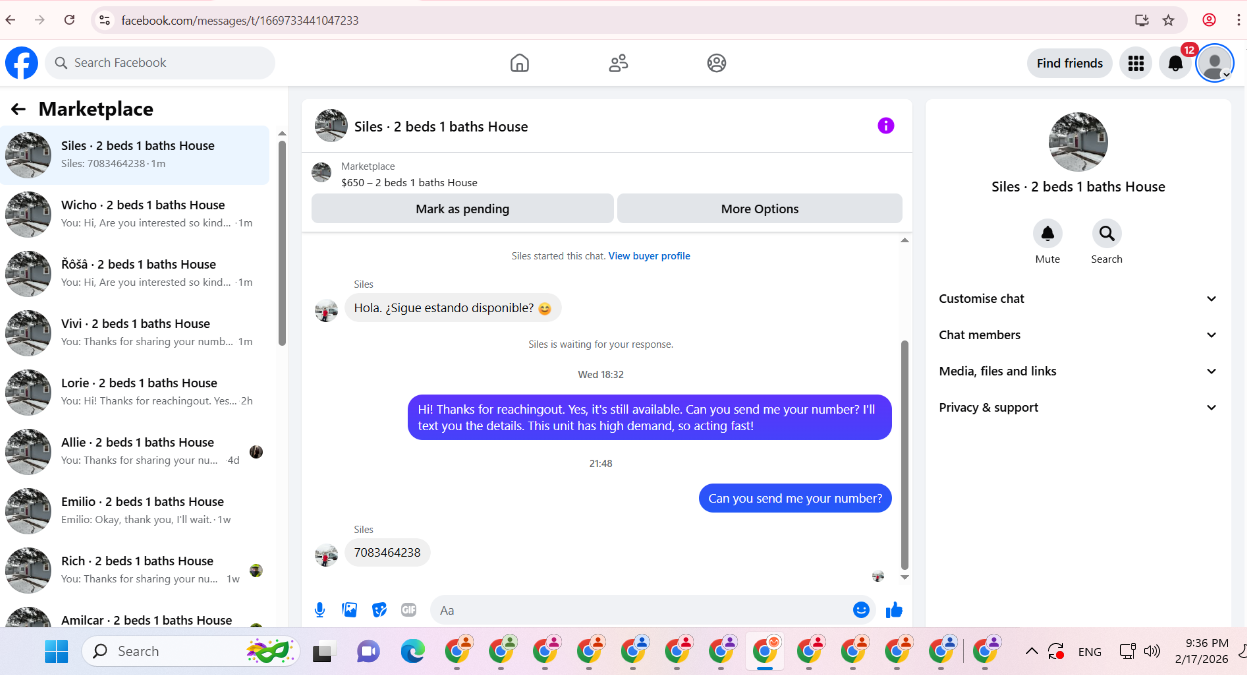Click Find friends button

(1069, 63)
